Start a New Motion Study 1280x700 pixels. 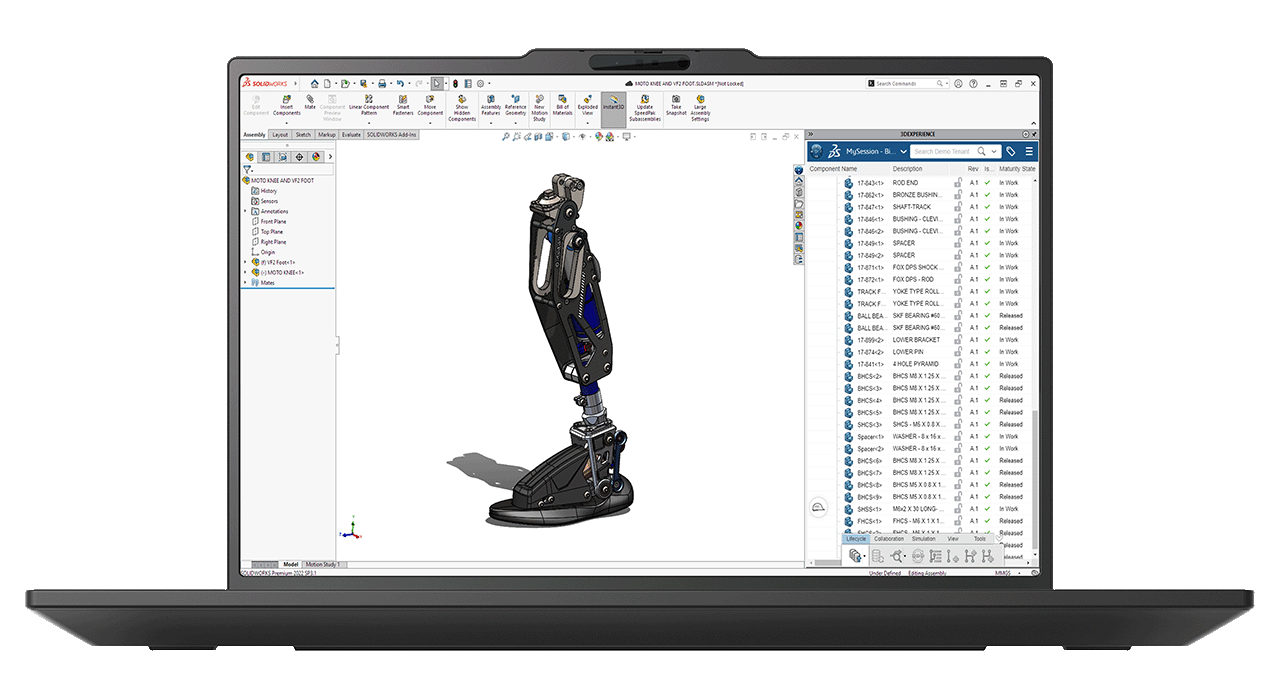[x=539, y=108]
